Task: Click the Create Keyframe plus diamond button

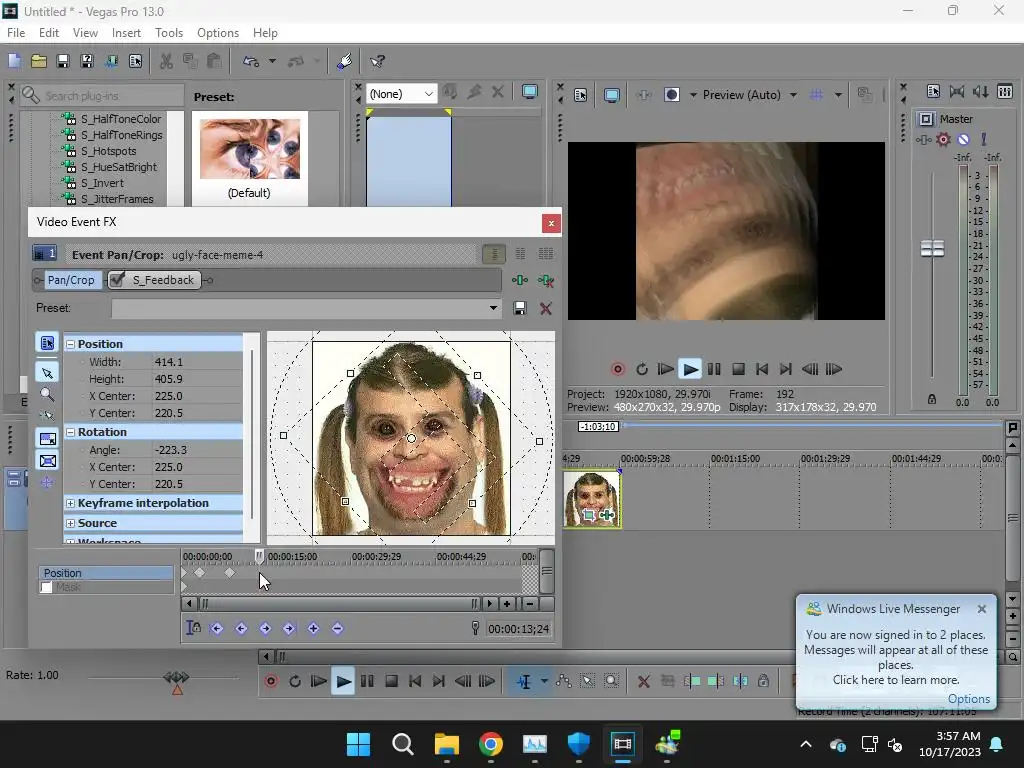Action: pyautogui.click(x=313, y=628)
